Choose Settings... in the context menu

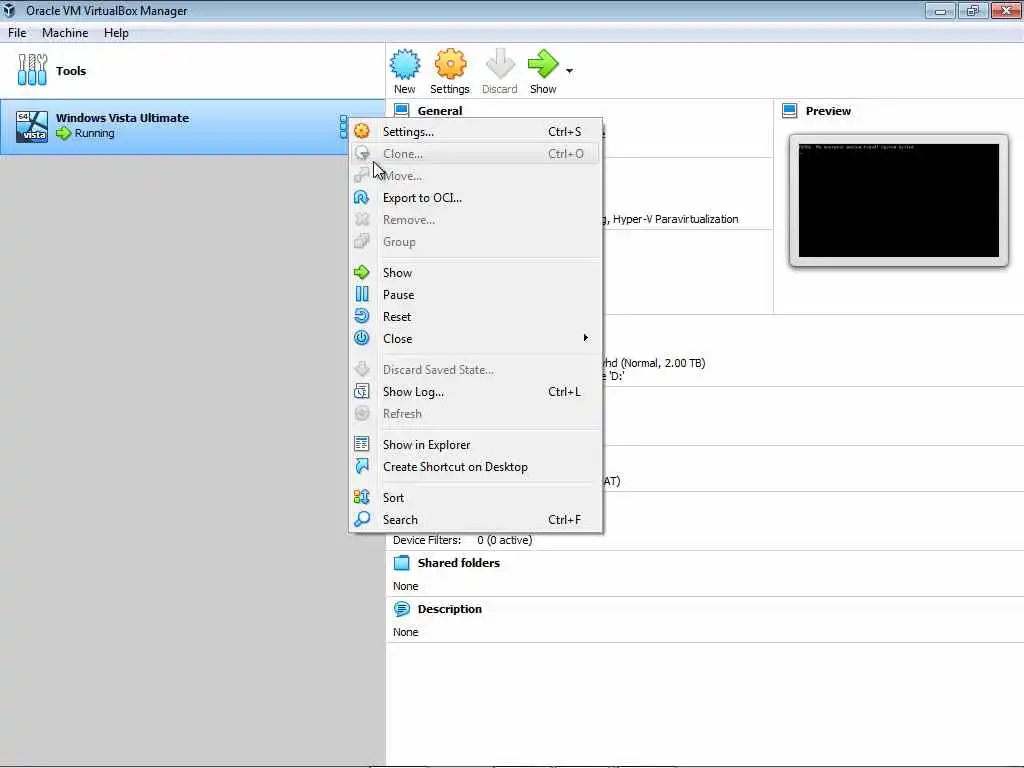(x=475, y=131)
